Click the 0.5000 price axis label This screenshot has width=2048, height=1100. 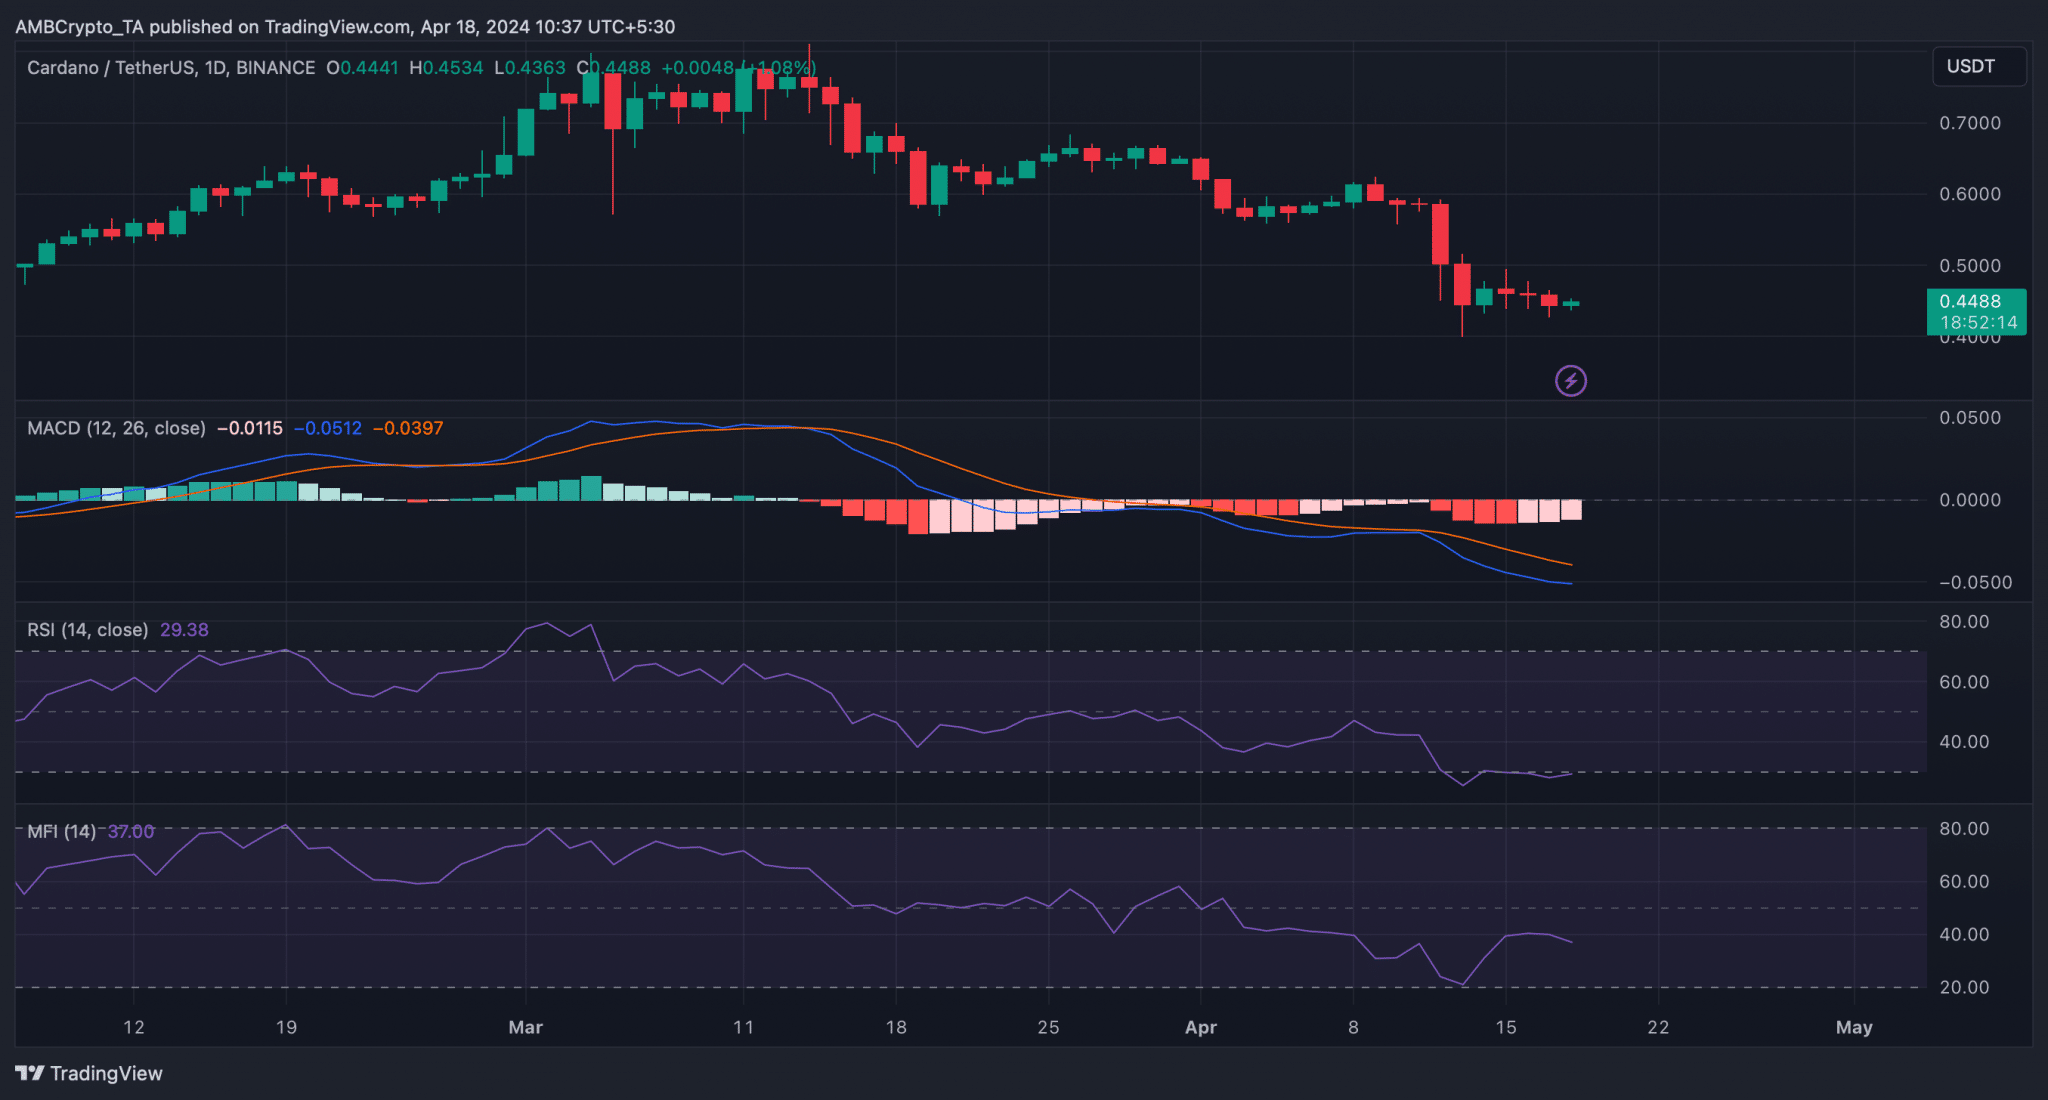[1970, 266]
